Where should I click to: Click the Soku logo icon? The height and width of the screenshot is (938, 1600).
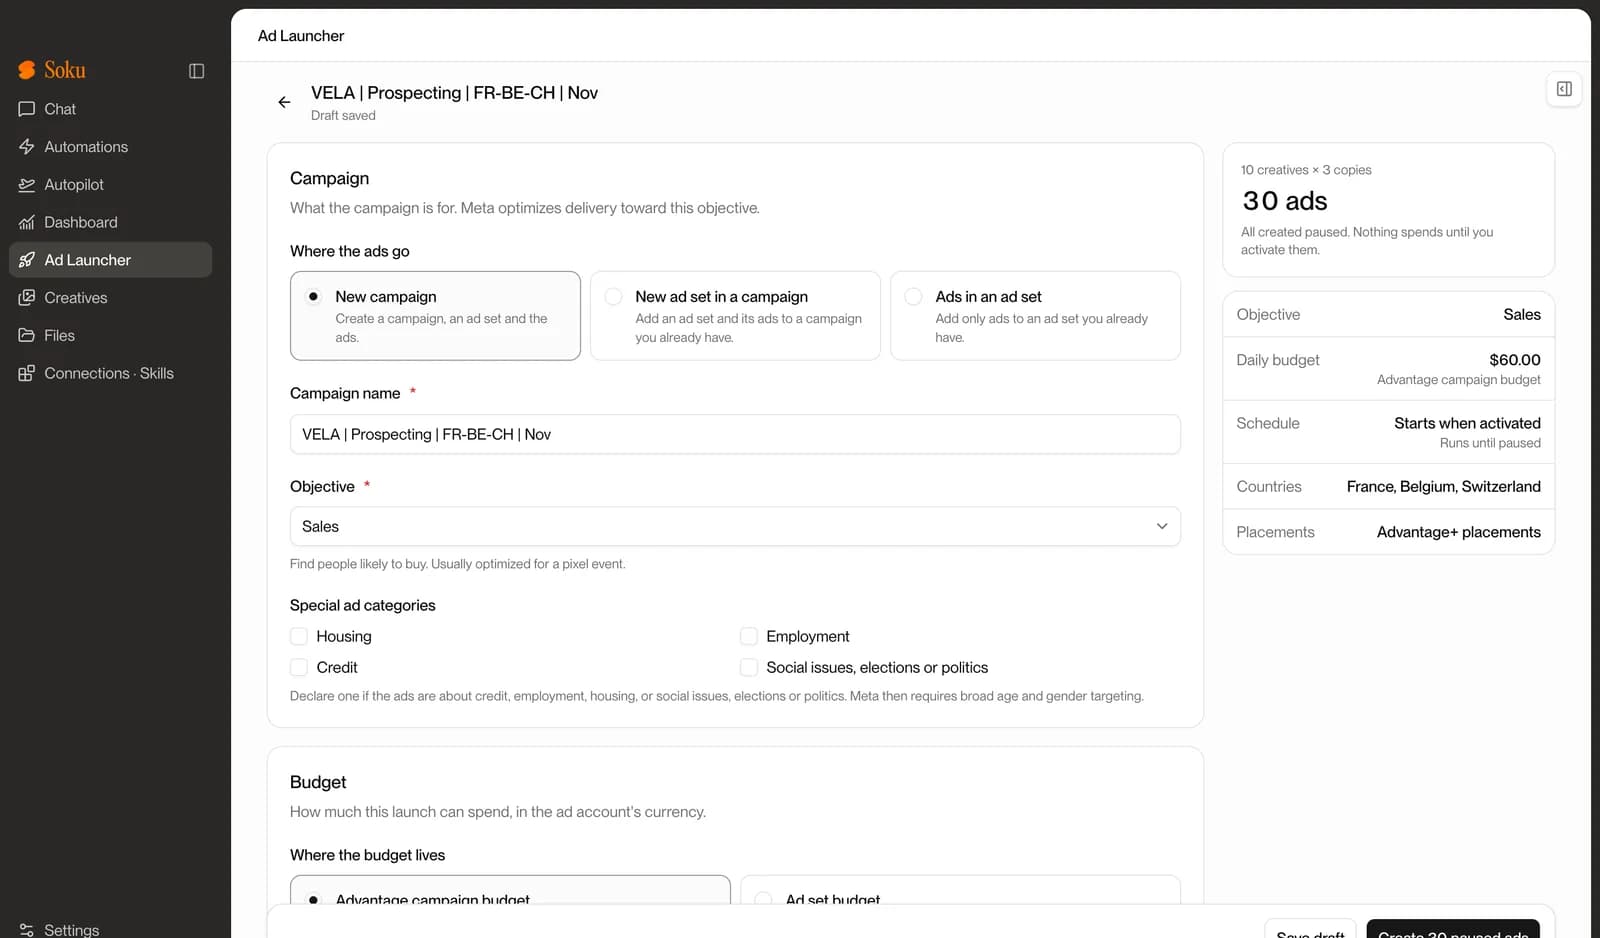click(27, 70)
